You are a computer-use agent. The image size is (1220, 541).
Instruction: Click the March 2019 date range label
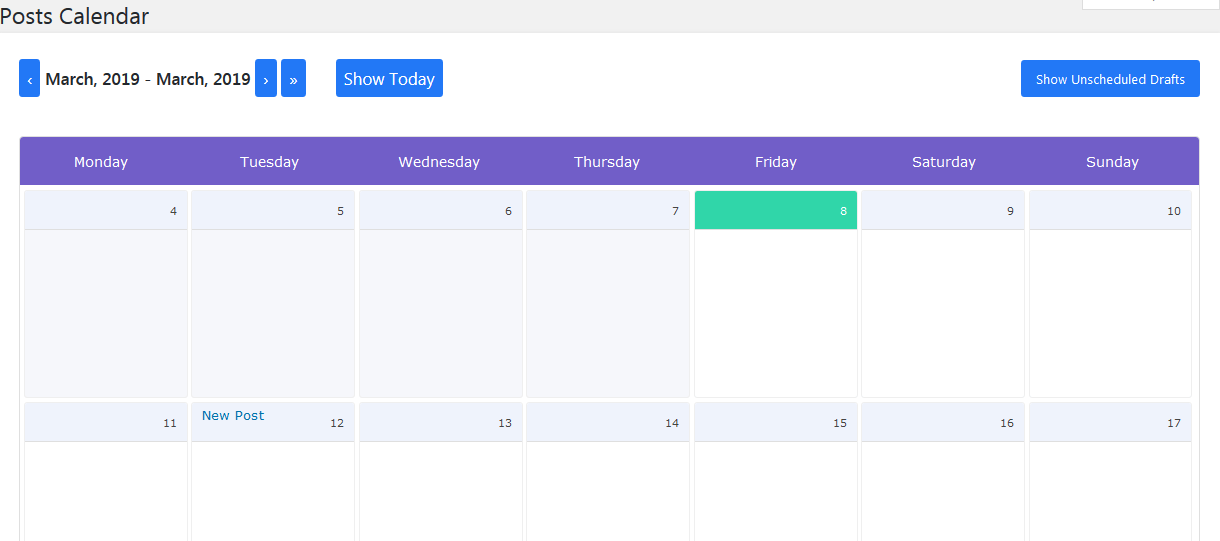pos(148,79)
